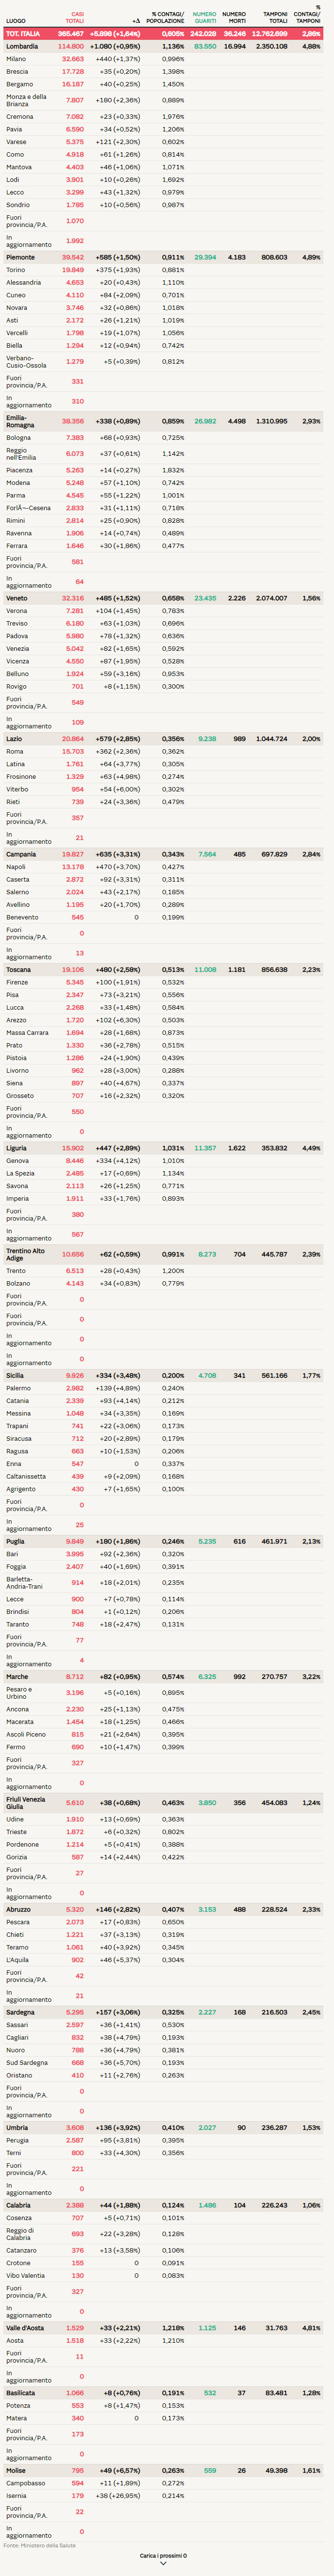This screenshot has width=334, height=2576.
Task: Toggle the Campania region group
Action: click(x=21, y=854)
